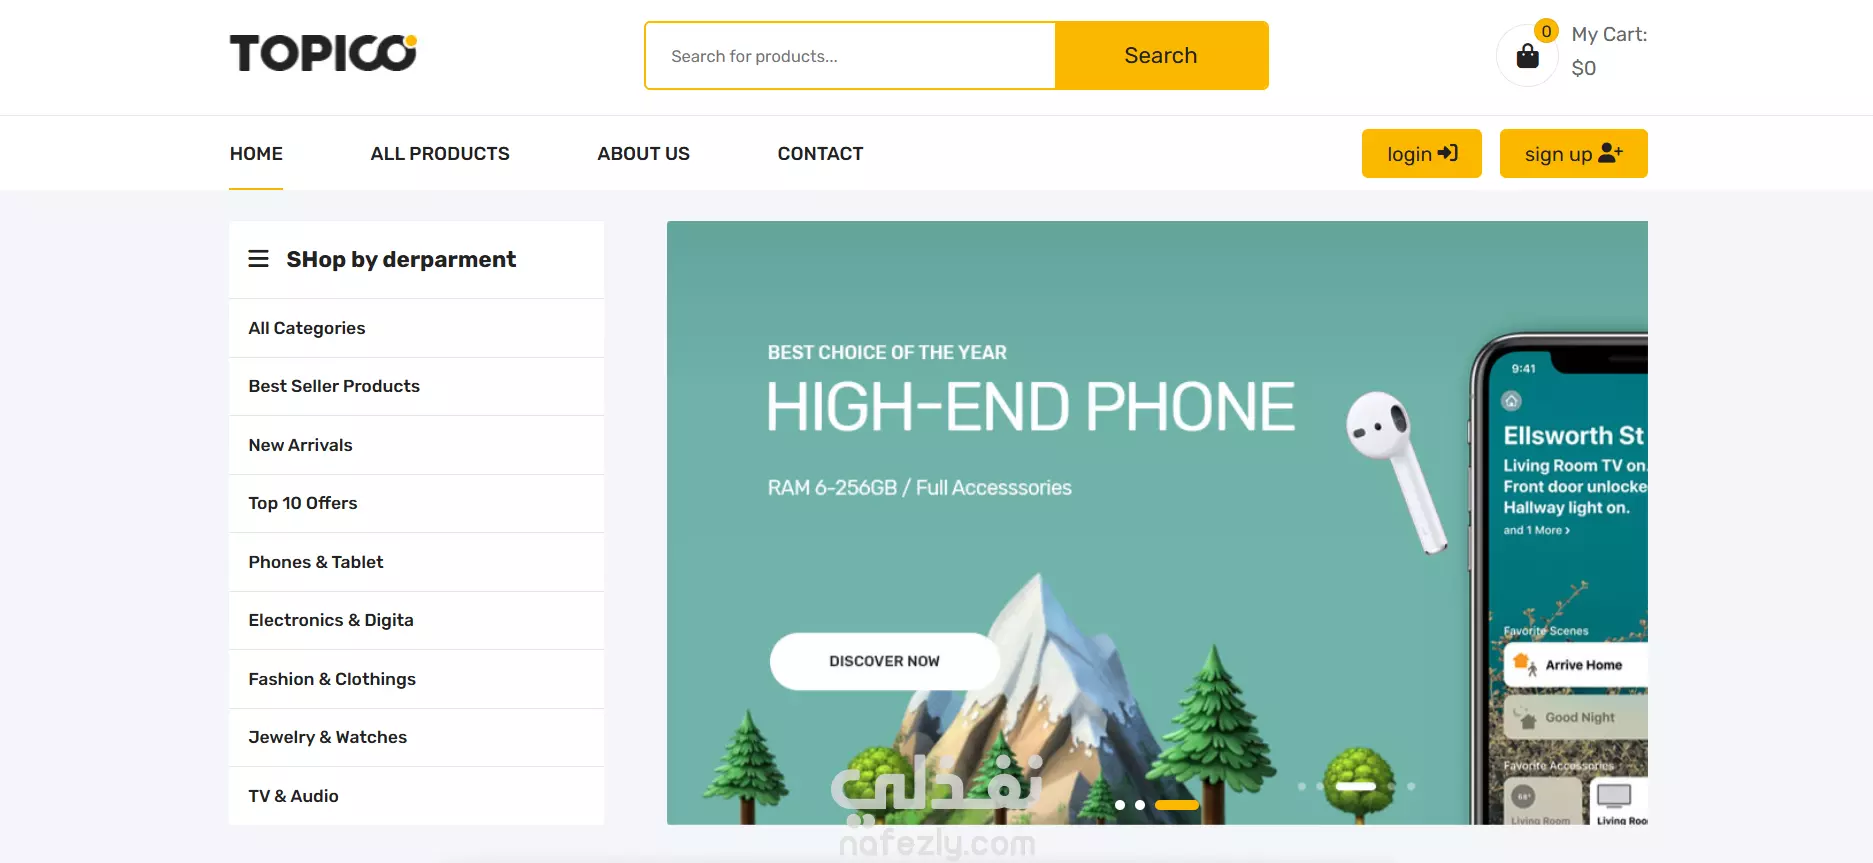
Task: Select the second slider dot indicator
Action: 1140,805
